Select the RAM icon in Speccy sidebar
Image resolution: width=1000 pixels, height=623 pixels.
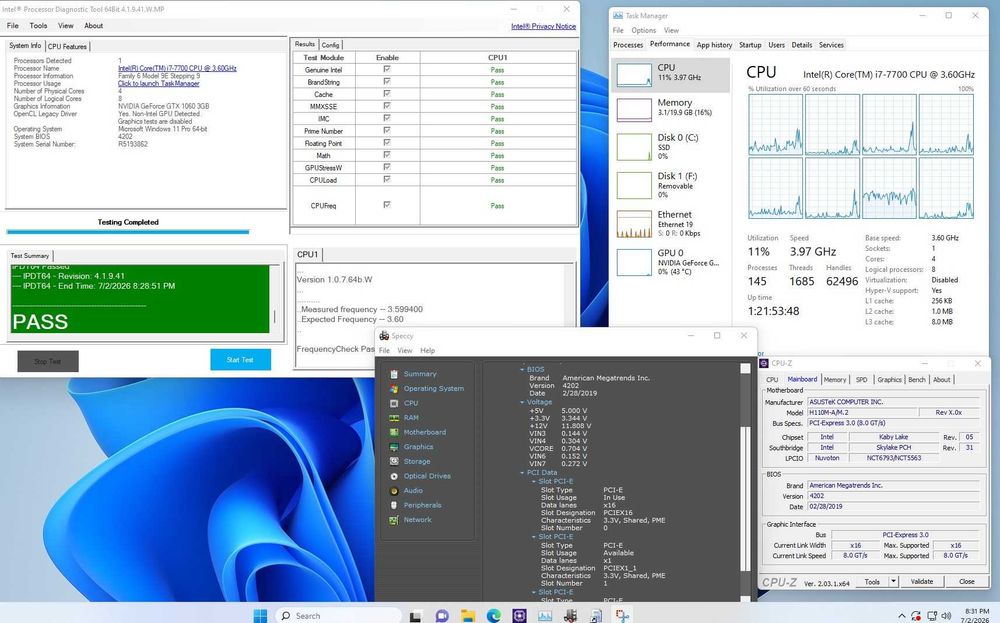(393, 418)
